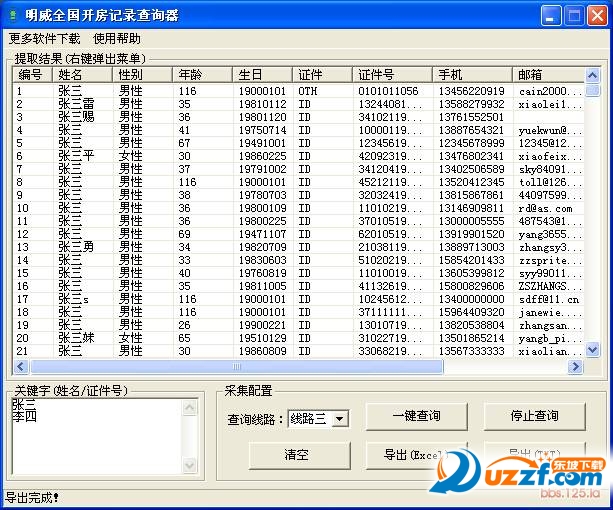Close the 明威全国开房记录查询器 window
Image resolution: width=613 pixels, height=510 pixels.
[x=597, y=16]
